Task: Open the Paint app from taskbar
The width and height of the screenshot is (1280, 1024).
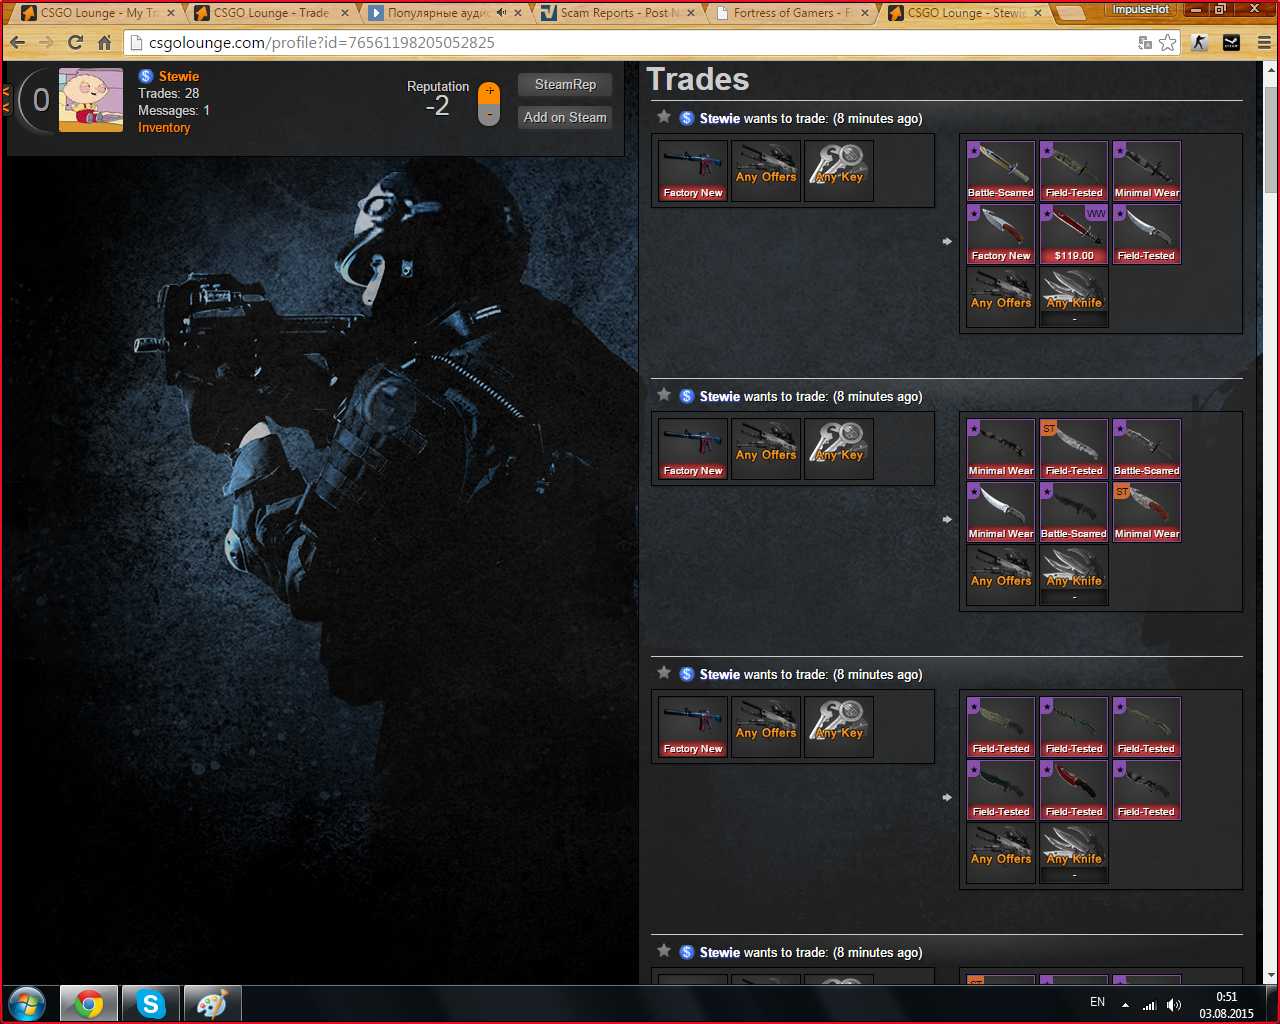Action: coord(211,1004)
